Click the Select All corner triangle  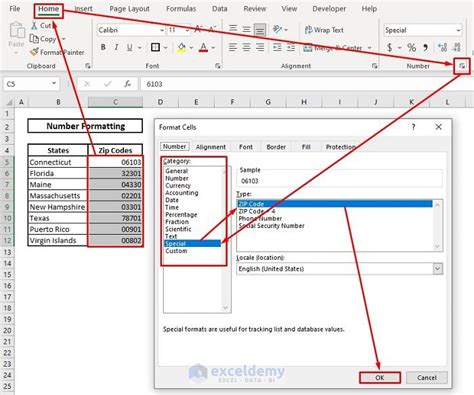pos(9,102)
